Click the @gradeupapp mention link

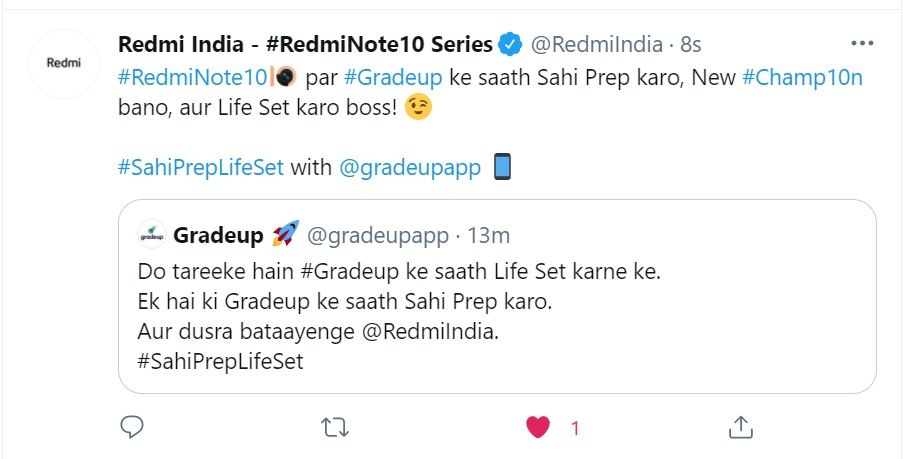pos(411,167)
